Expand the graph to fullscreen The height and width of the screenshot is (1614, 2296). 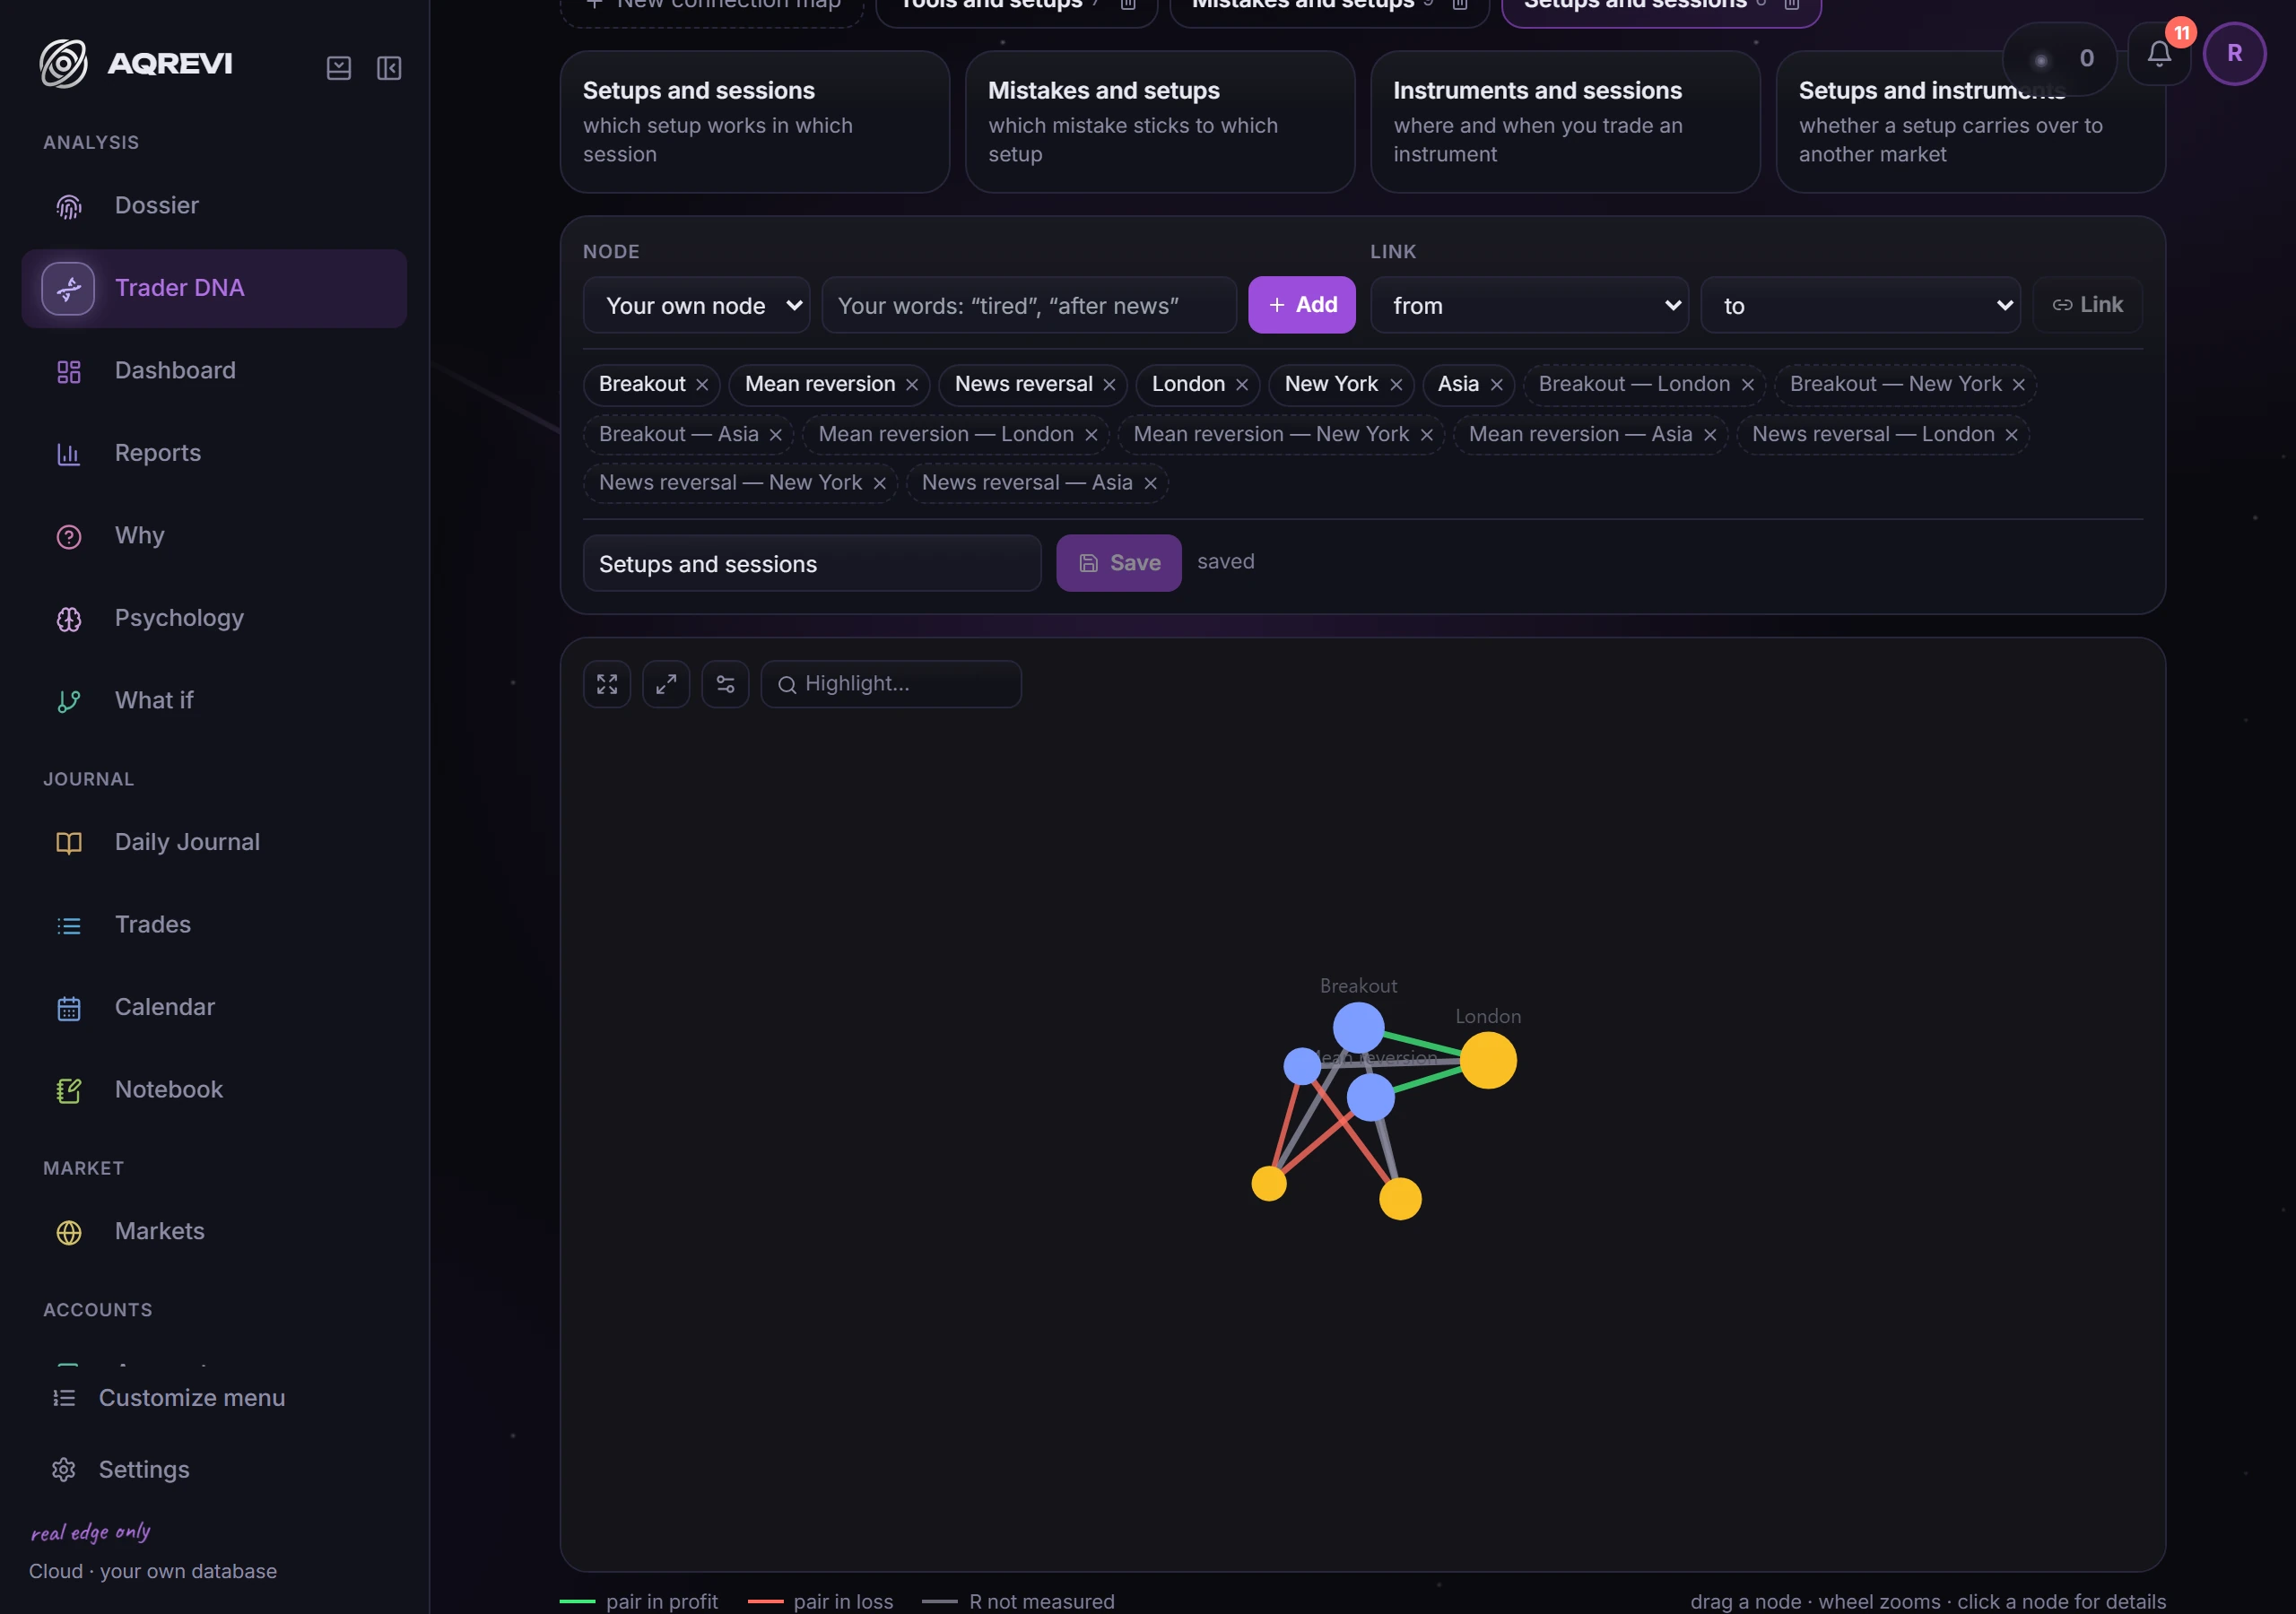[x=666, y=684]
